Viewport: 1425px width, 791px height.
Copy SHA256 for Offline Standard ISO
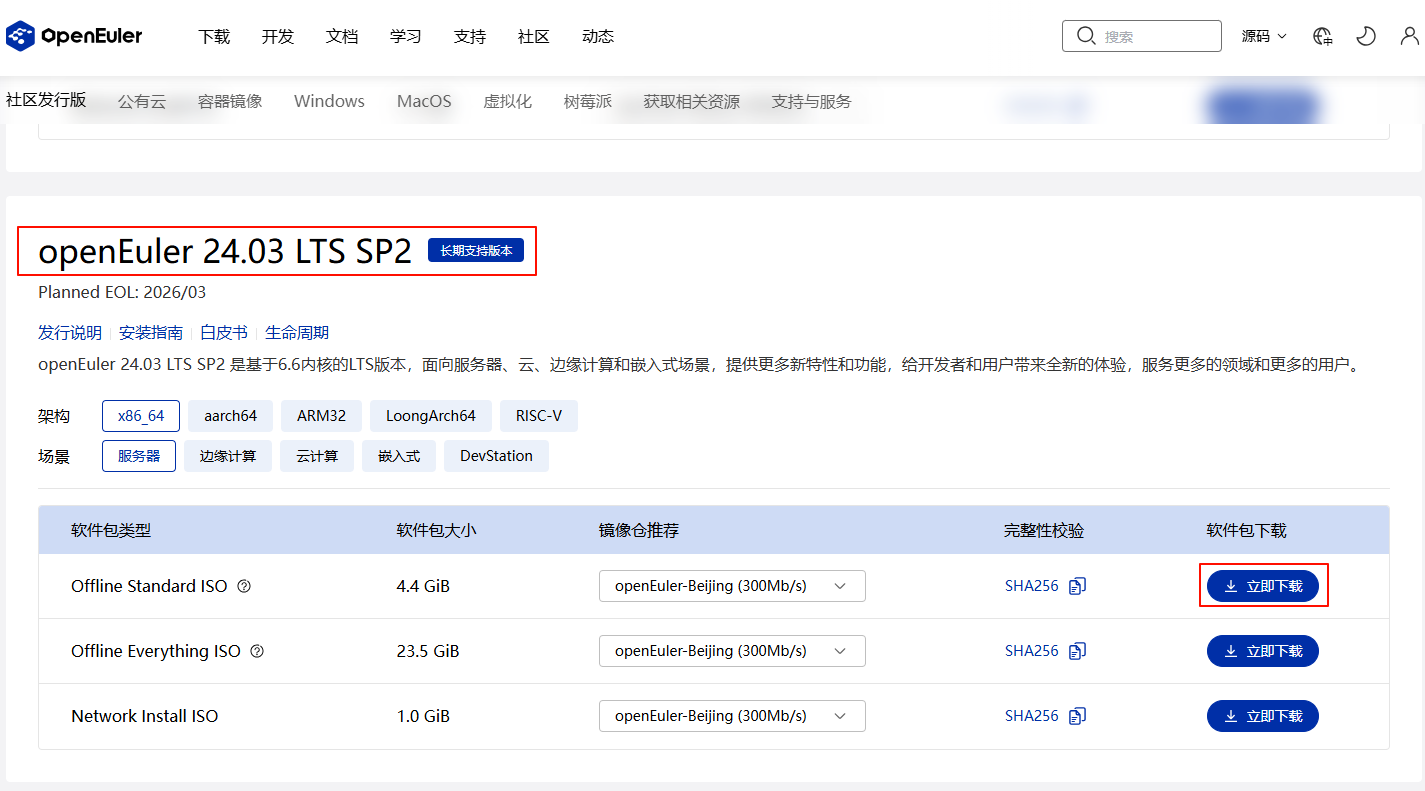(1077, 586)
